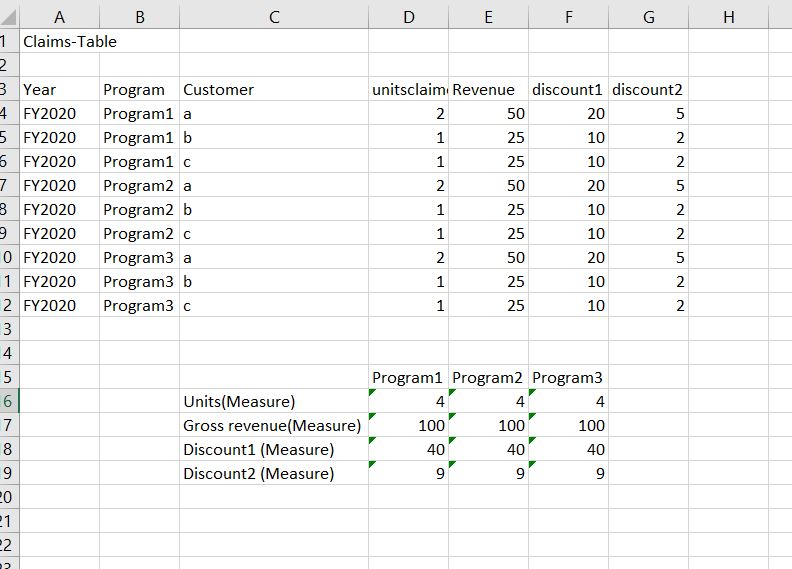Select Discount2 value 9 under Program3
The width and height of the screenshot is (792, 569).
569,473
